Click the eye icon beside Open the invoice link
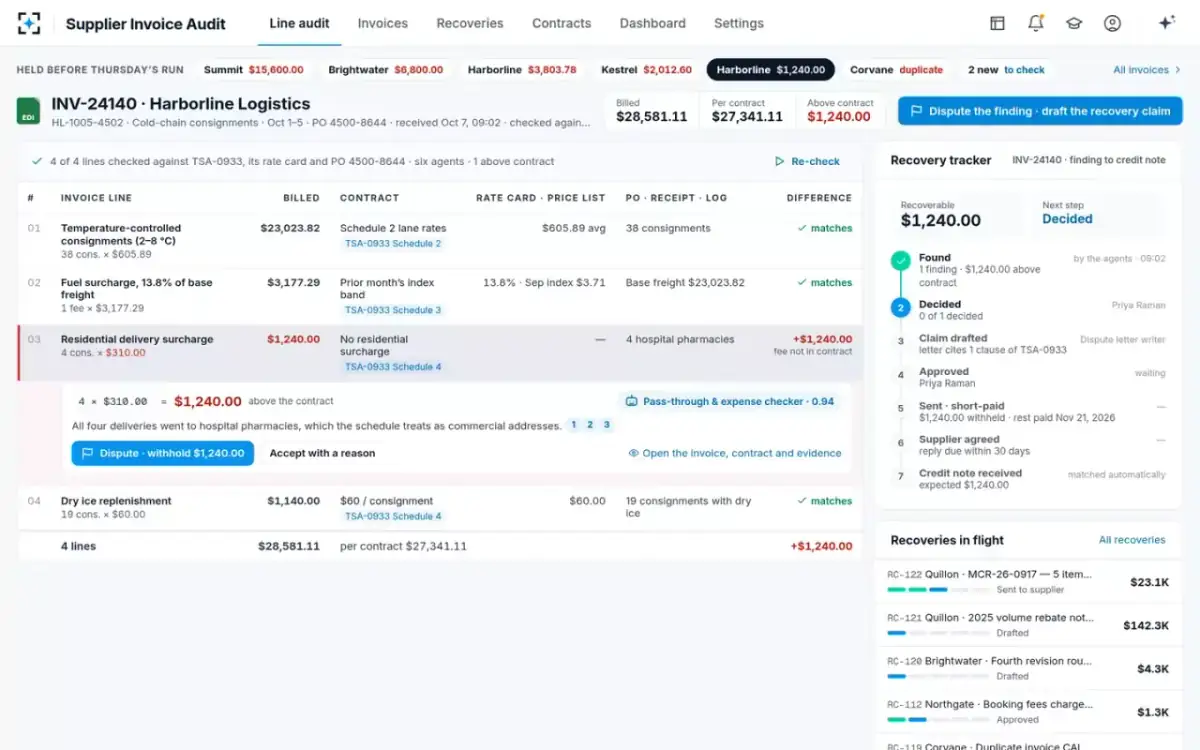 [x=633, y=453]
